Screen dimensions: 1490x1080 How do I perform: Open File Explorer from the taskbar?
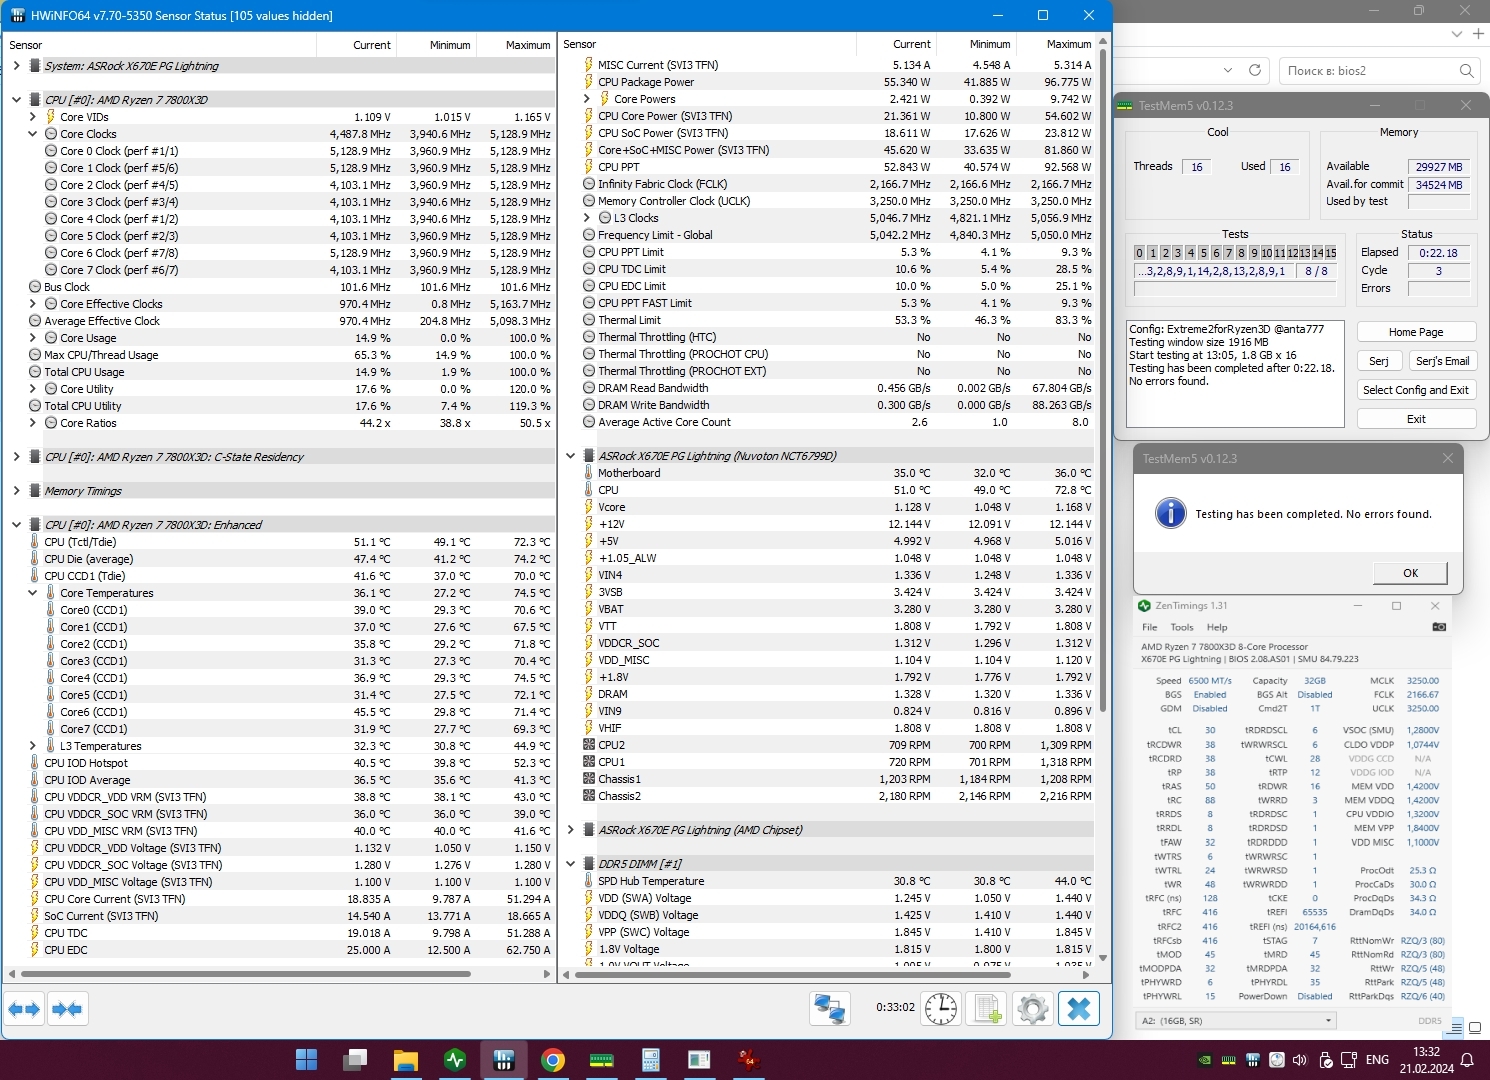405,1059
